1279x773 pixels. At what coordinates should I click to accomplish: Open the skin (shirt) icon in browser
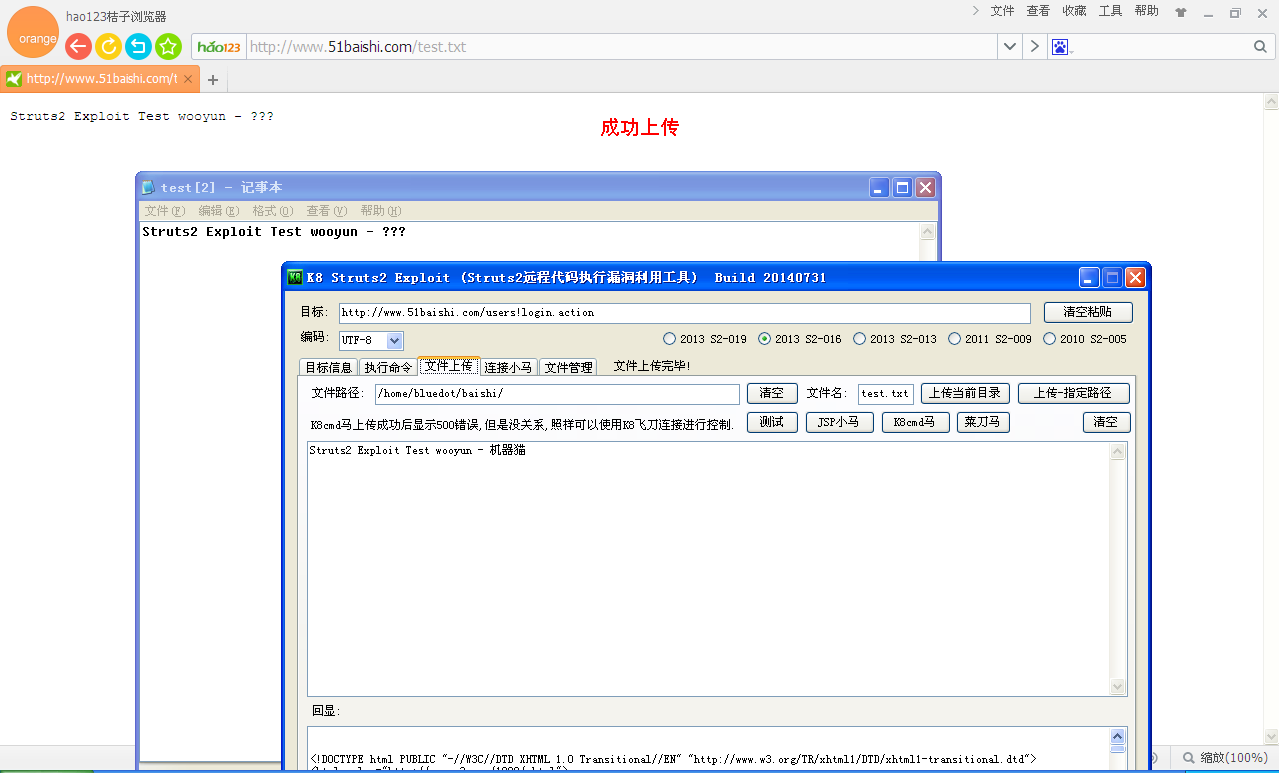pos(1181,12)
